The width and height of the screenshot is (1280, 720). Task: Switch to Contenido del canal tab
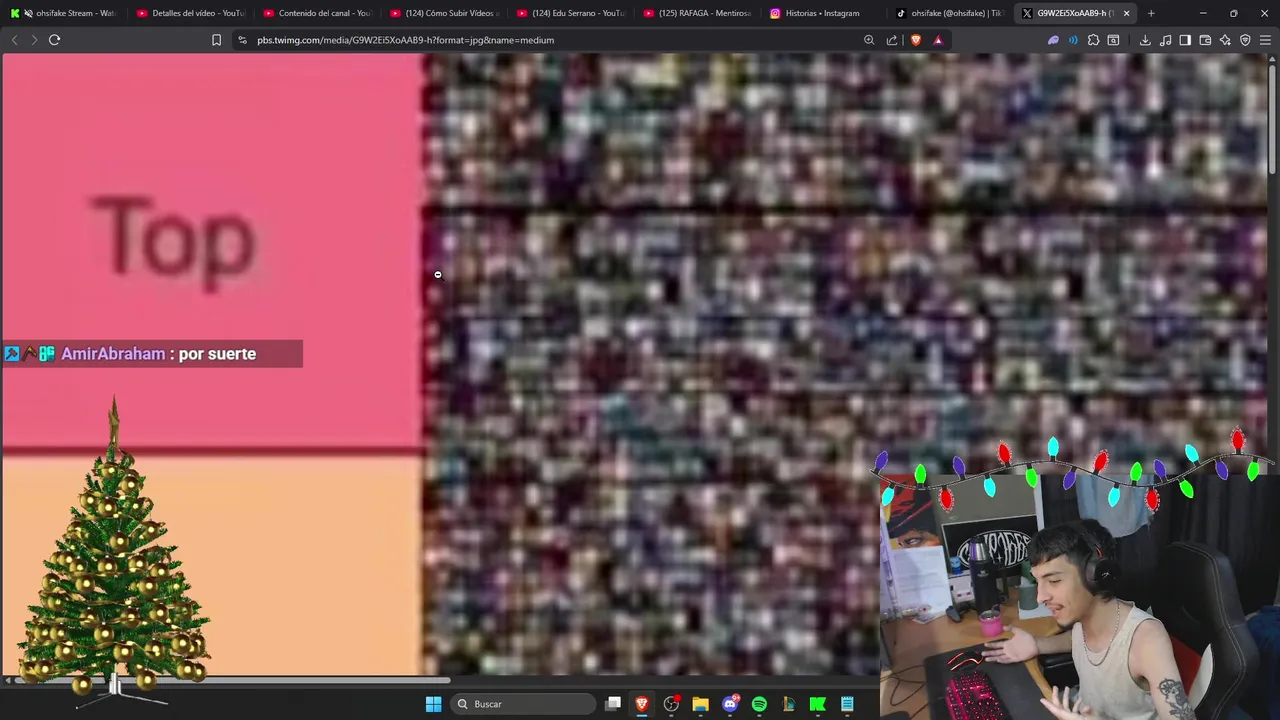pyautogui.click(x=317, y=13)
